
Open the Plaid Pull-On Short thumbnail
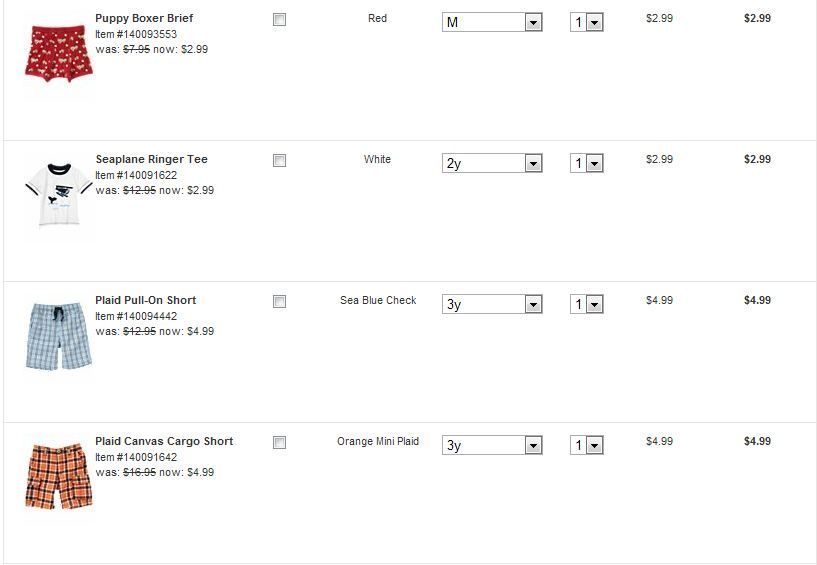[x=58, y=335]
